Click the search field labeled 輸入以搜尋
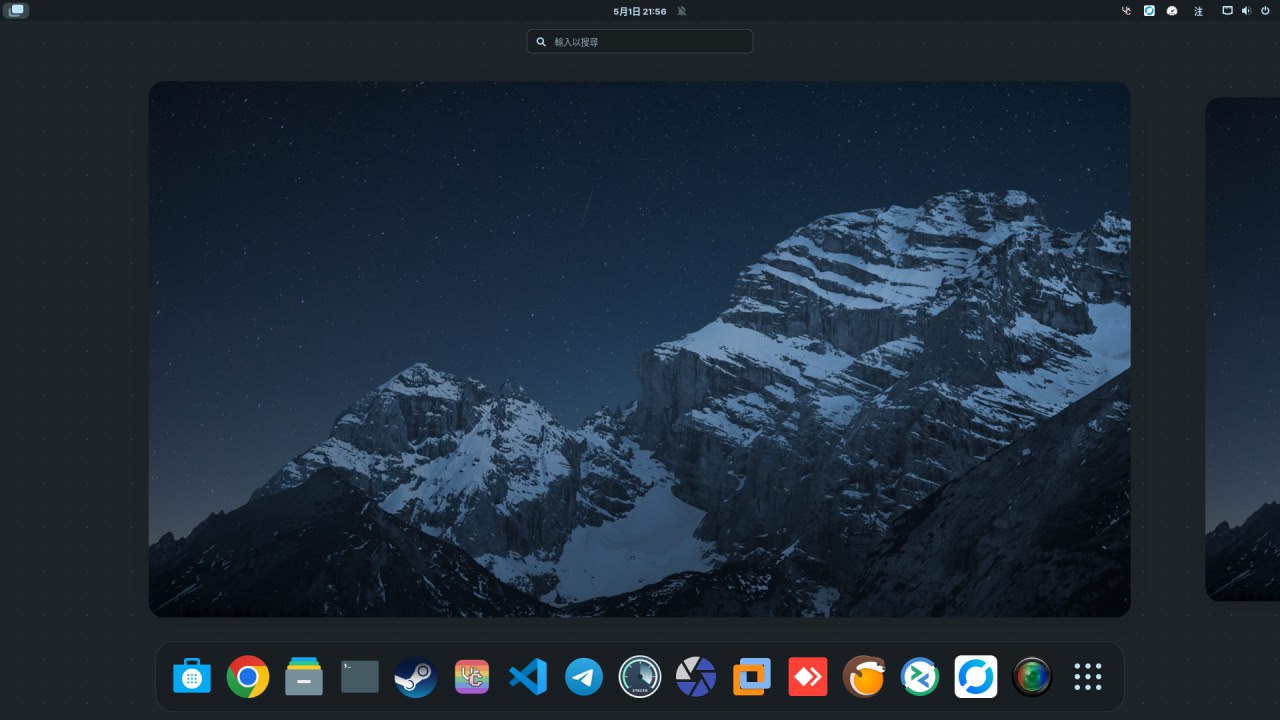Viewport: 1280px width, 720px height. pyautogui.click(x=640, y=42)
